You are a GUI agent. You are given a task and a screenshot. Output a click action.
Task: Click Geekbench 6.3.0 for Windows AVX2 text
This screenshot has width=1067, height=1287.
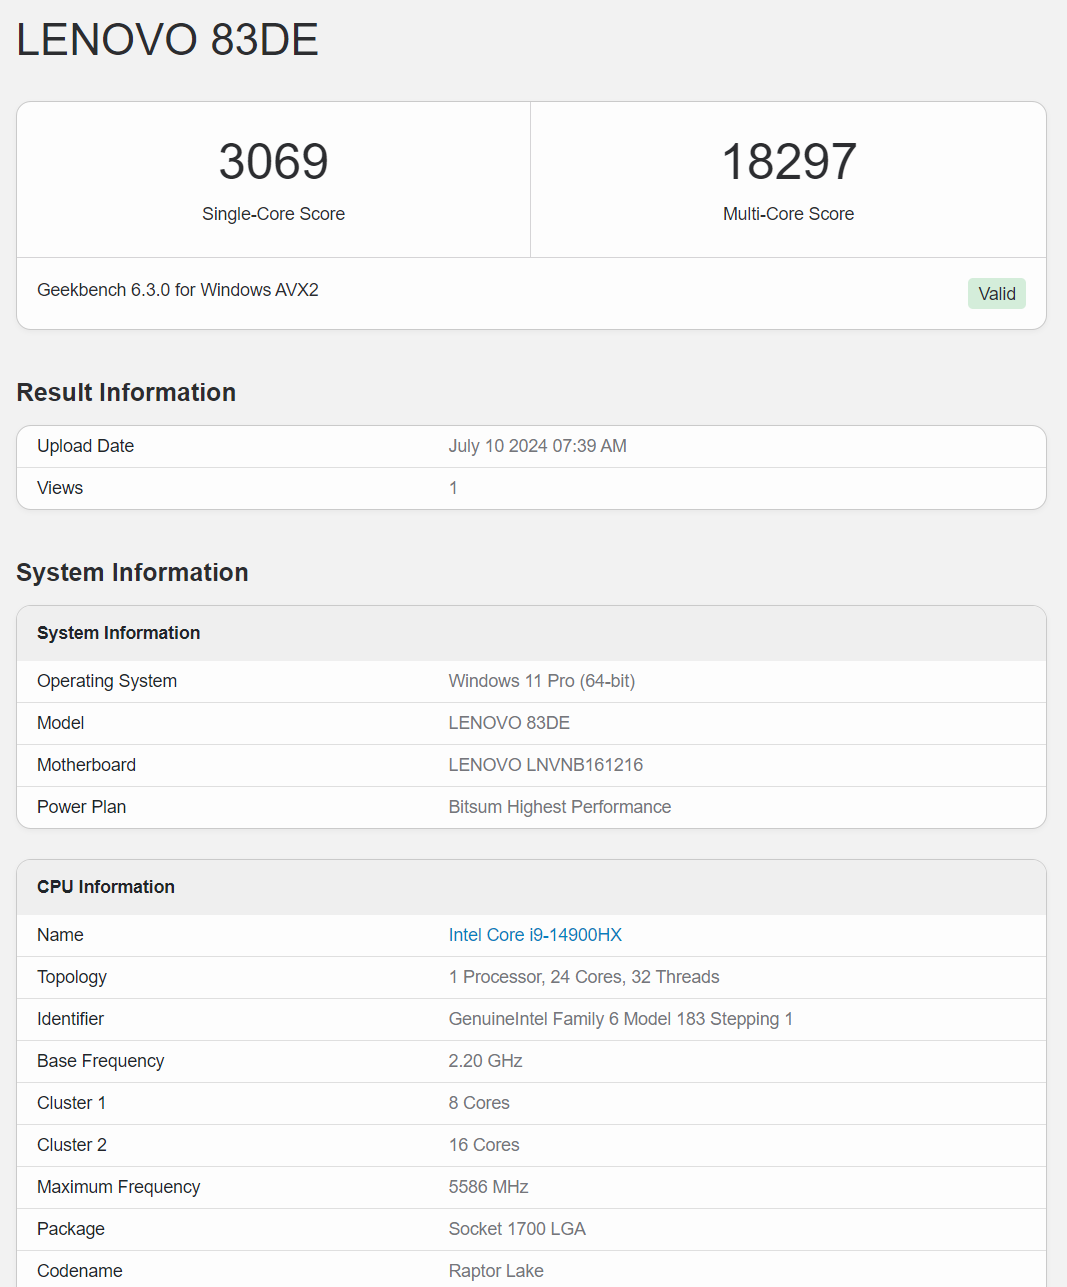click(x=178, y=290)
